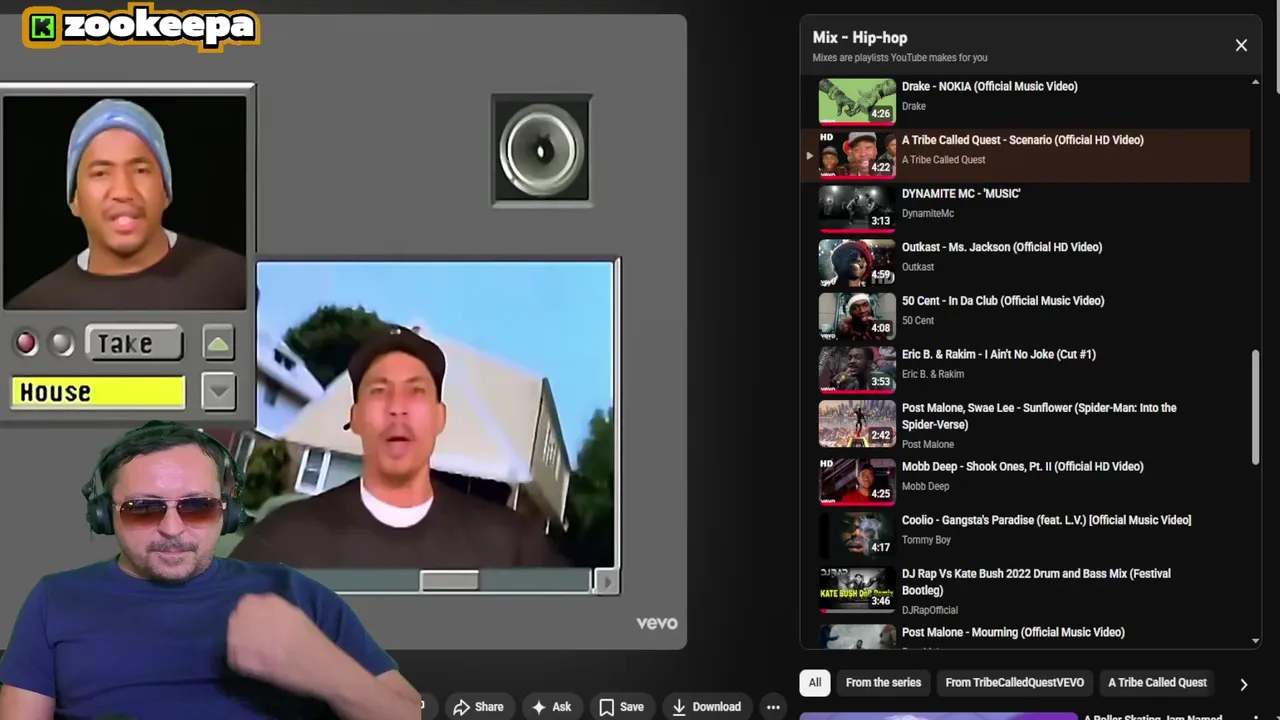Click channel name Tommy Boy
The height and width of the screenshot is (720, 1280).
[926, 540]
